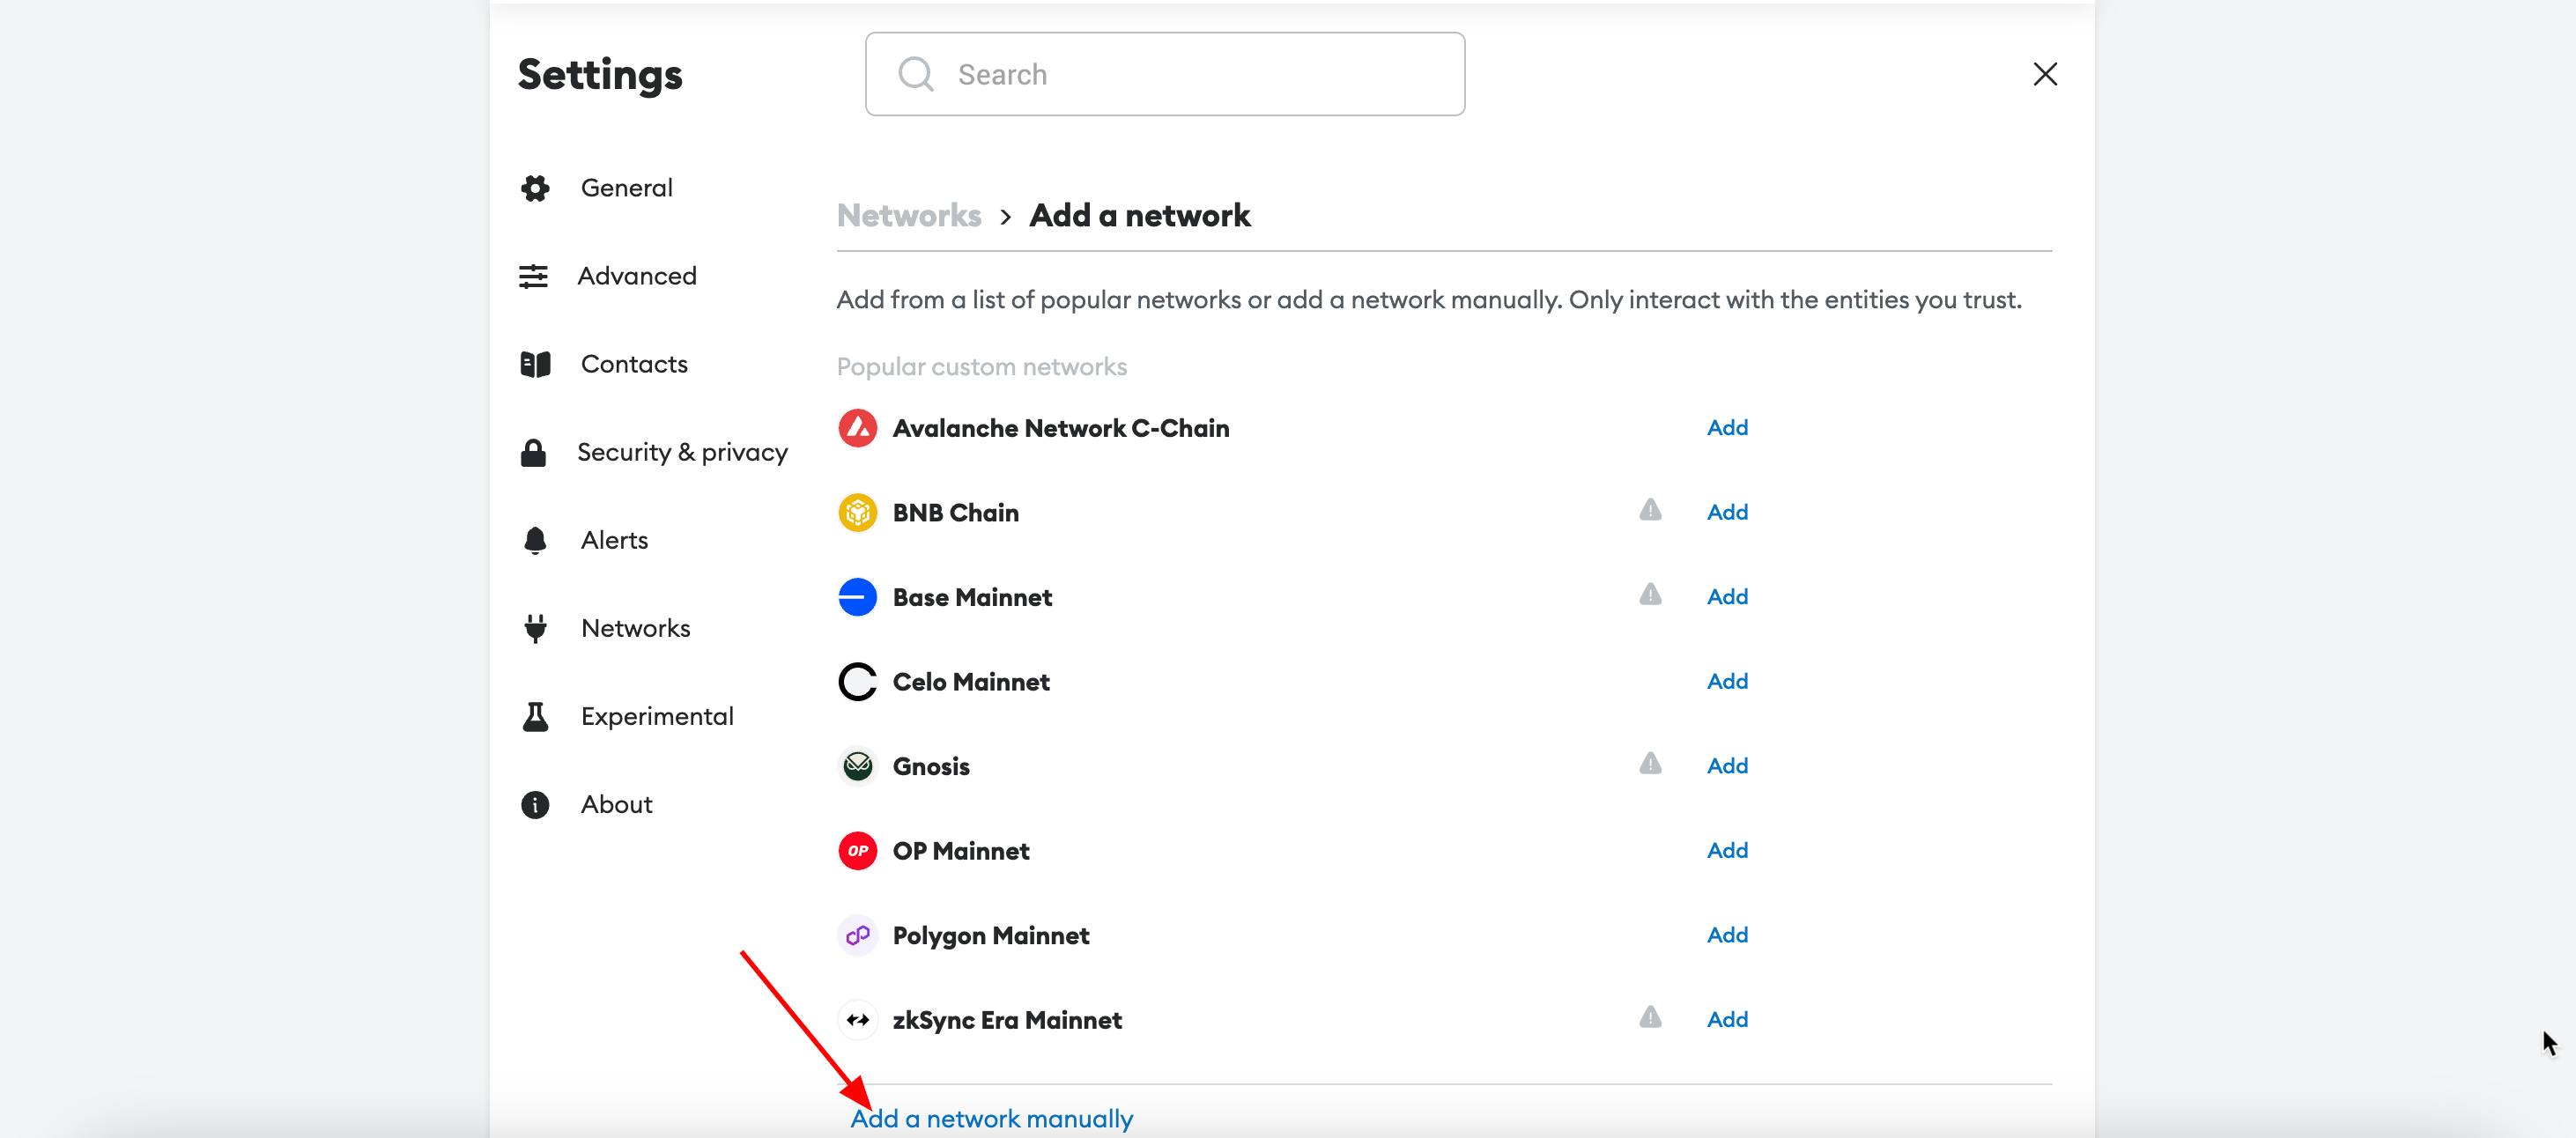Add the Polygon Mainnet network
Screen dimensions: 2576x1138
pos(1727,935)
